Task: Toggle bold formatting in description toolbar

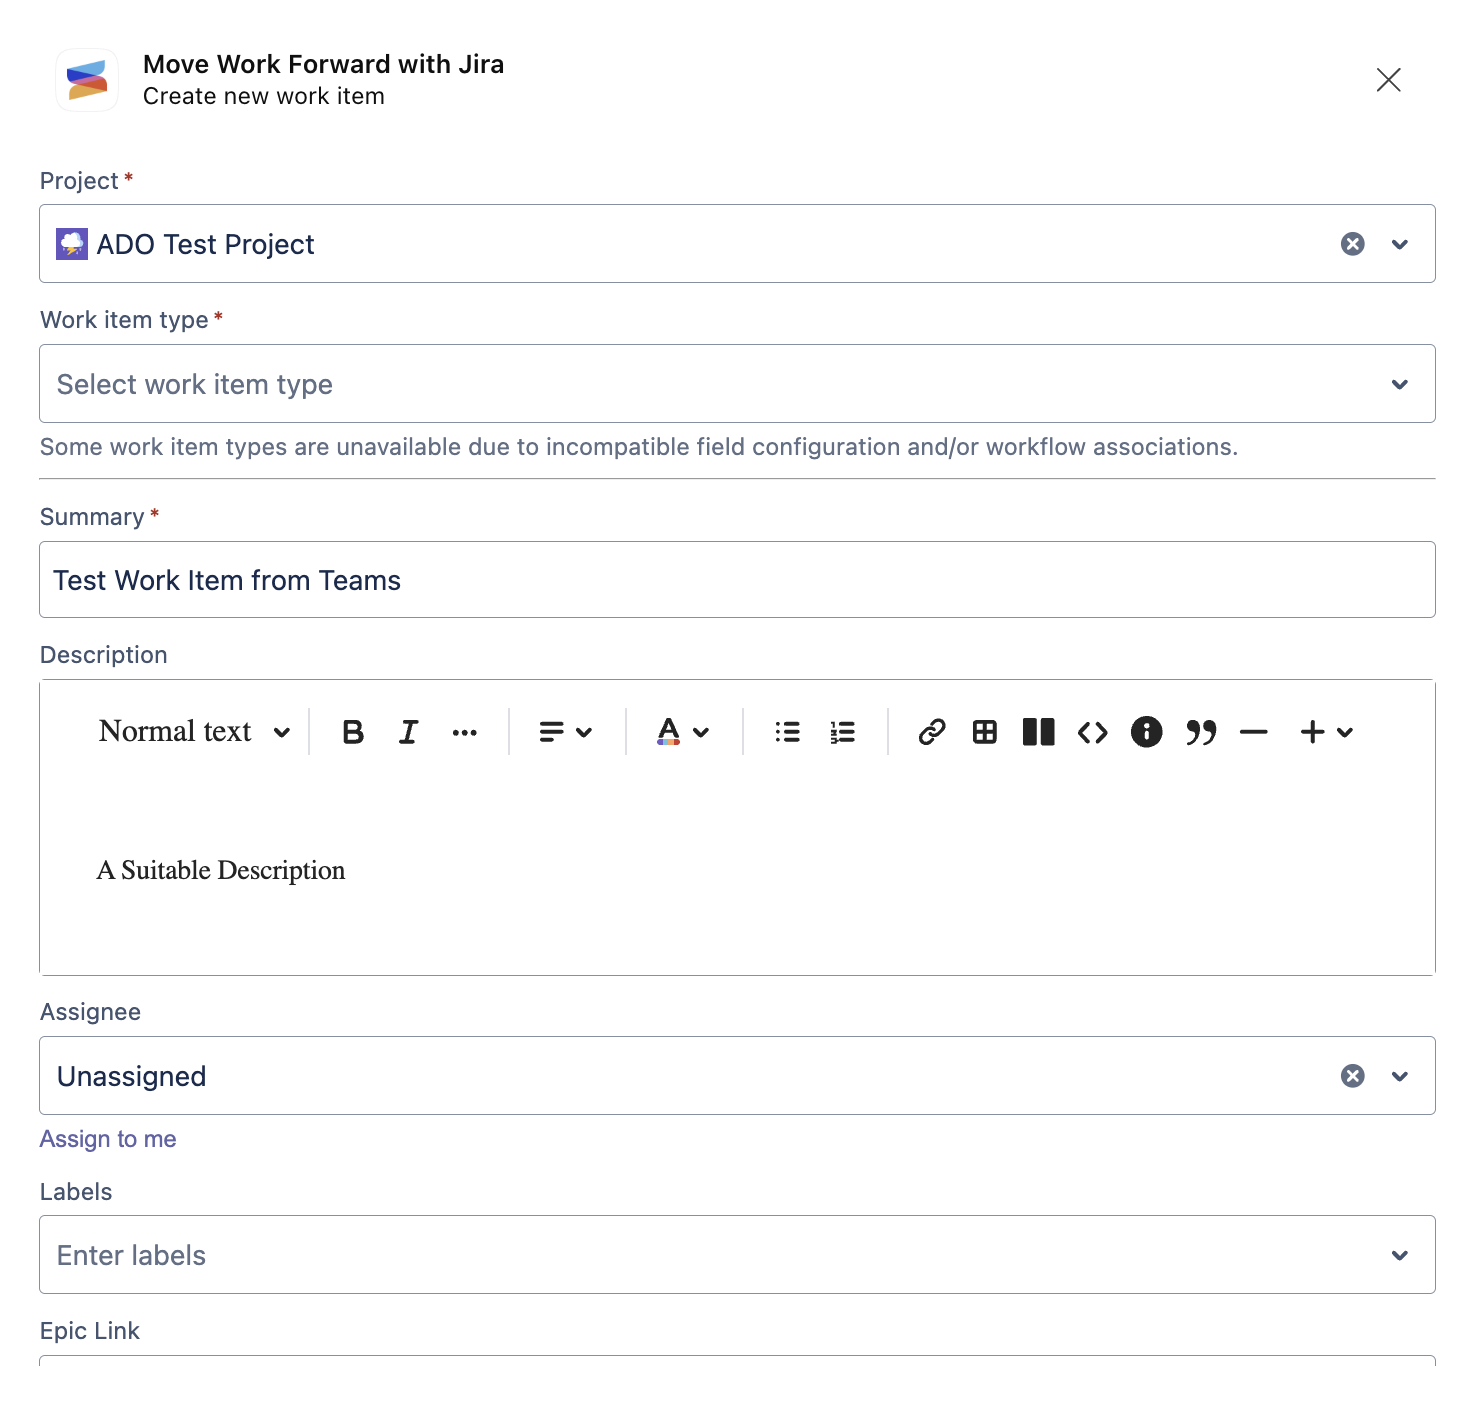Action: (353, 732)
